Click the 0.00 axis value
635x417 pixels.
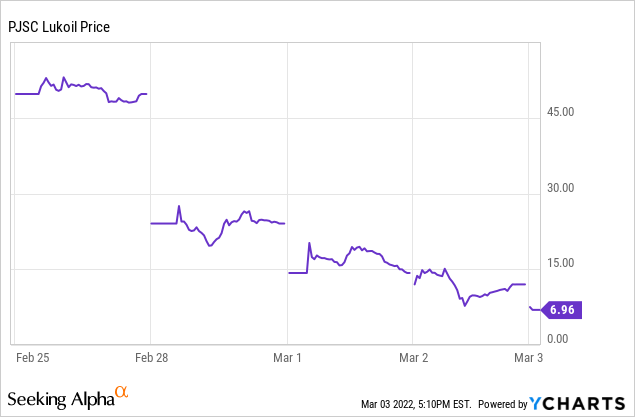[x=558, y=338]
